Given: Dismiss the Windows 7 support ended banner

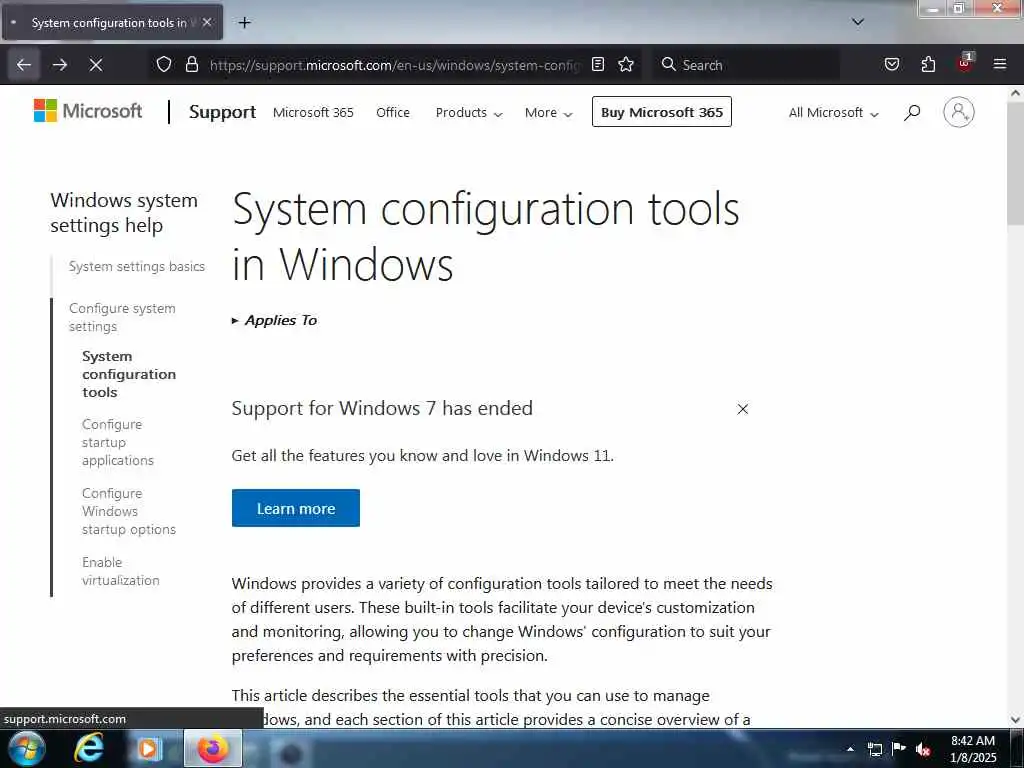Looking at the screenshot, I should point(743,409).
